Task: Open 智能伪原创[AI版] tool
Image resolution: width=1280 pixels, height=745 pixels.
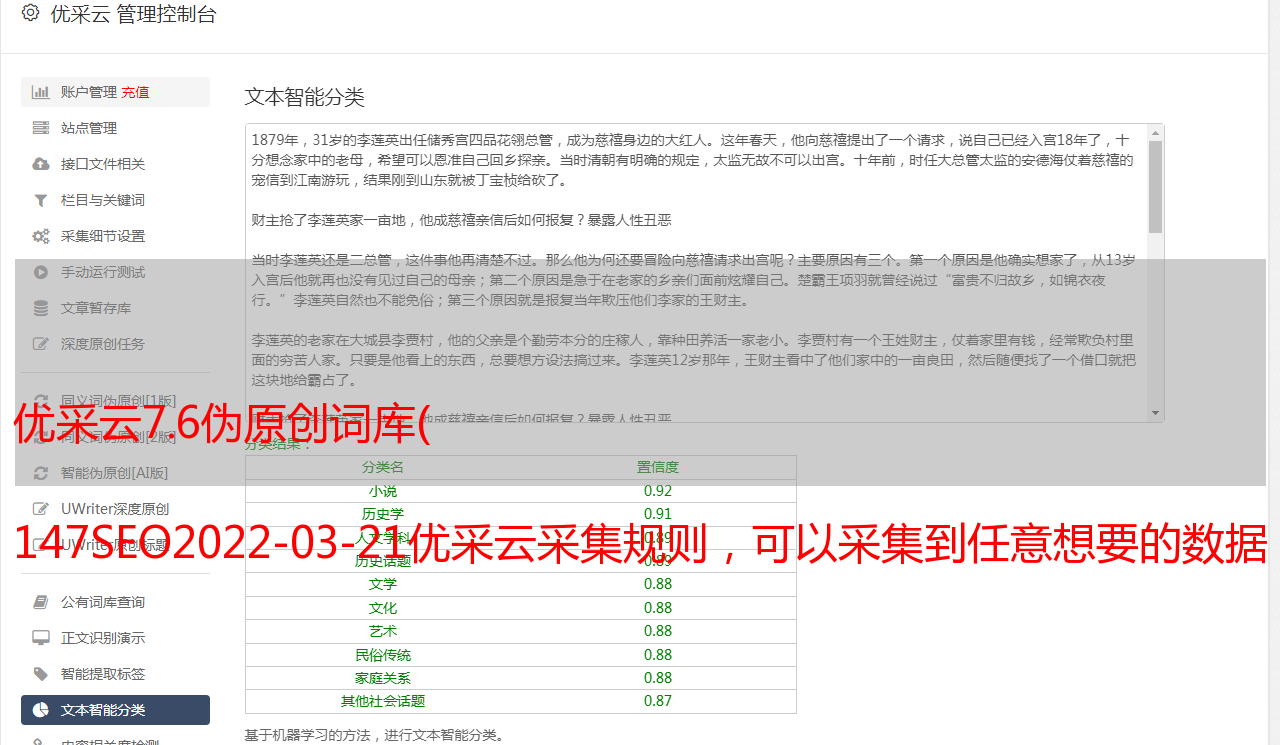Action: [x=115, y=473]
